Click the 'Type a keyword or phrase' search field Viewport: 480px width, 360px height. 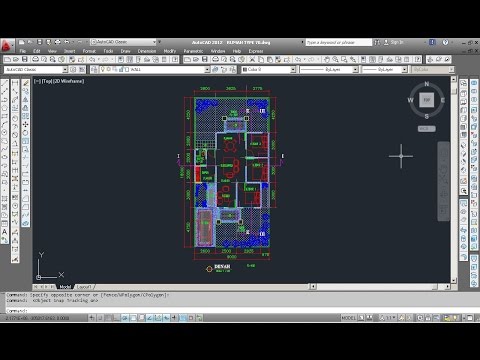click(x=338, y=42)
